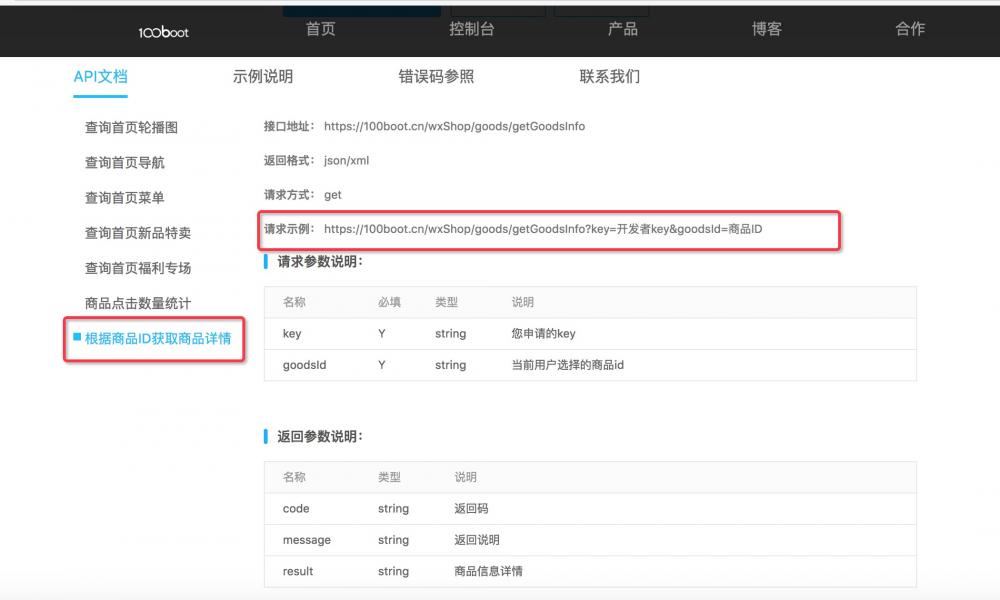Click the 请求示例 URL with key parameters
This screenshot has height=600, width=1000.
[543, 229]
